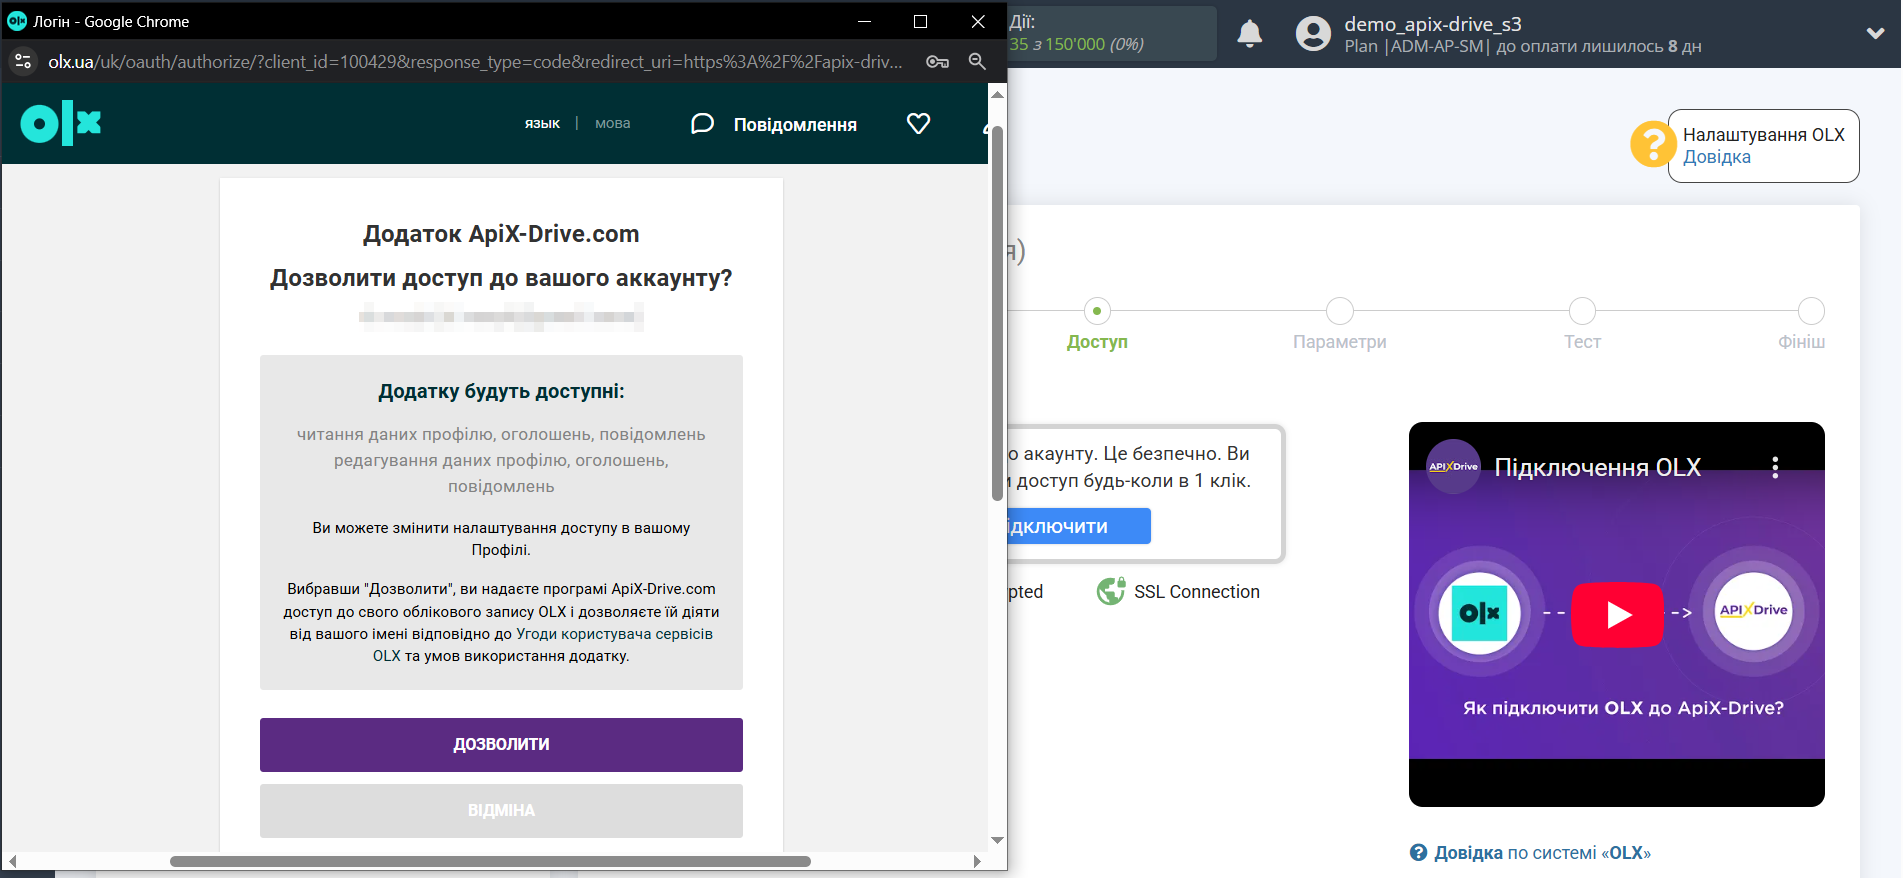Open notifications bell in ApiX-Drive header

click(1250, 34)
